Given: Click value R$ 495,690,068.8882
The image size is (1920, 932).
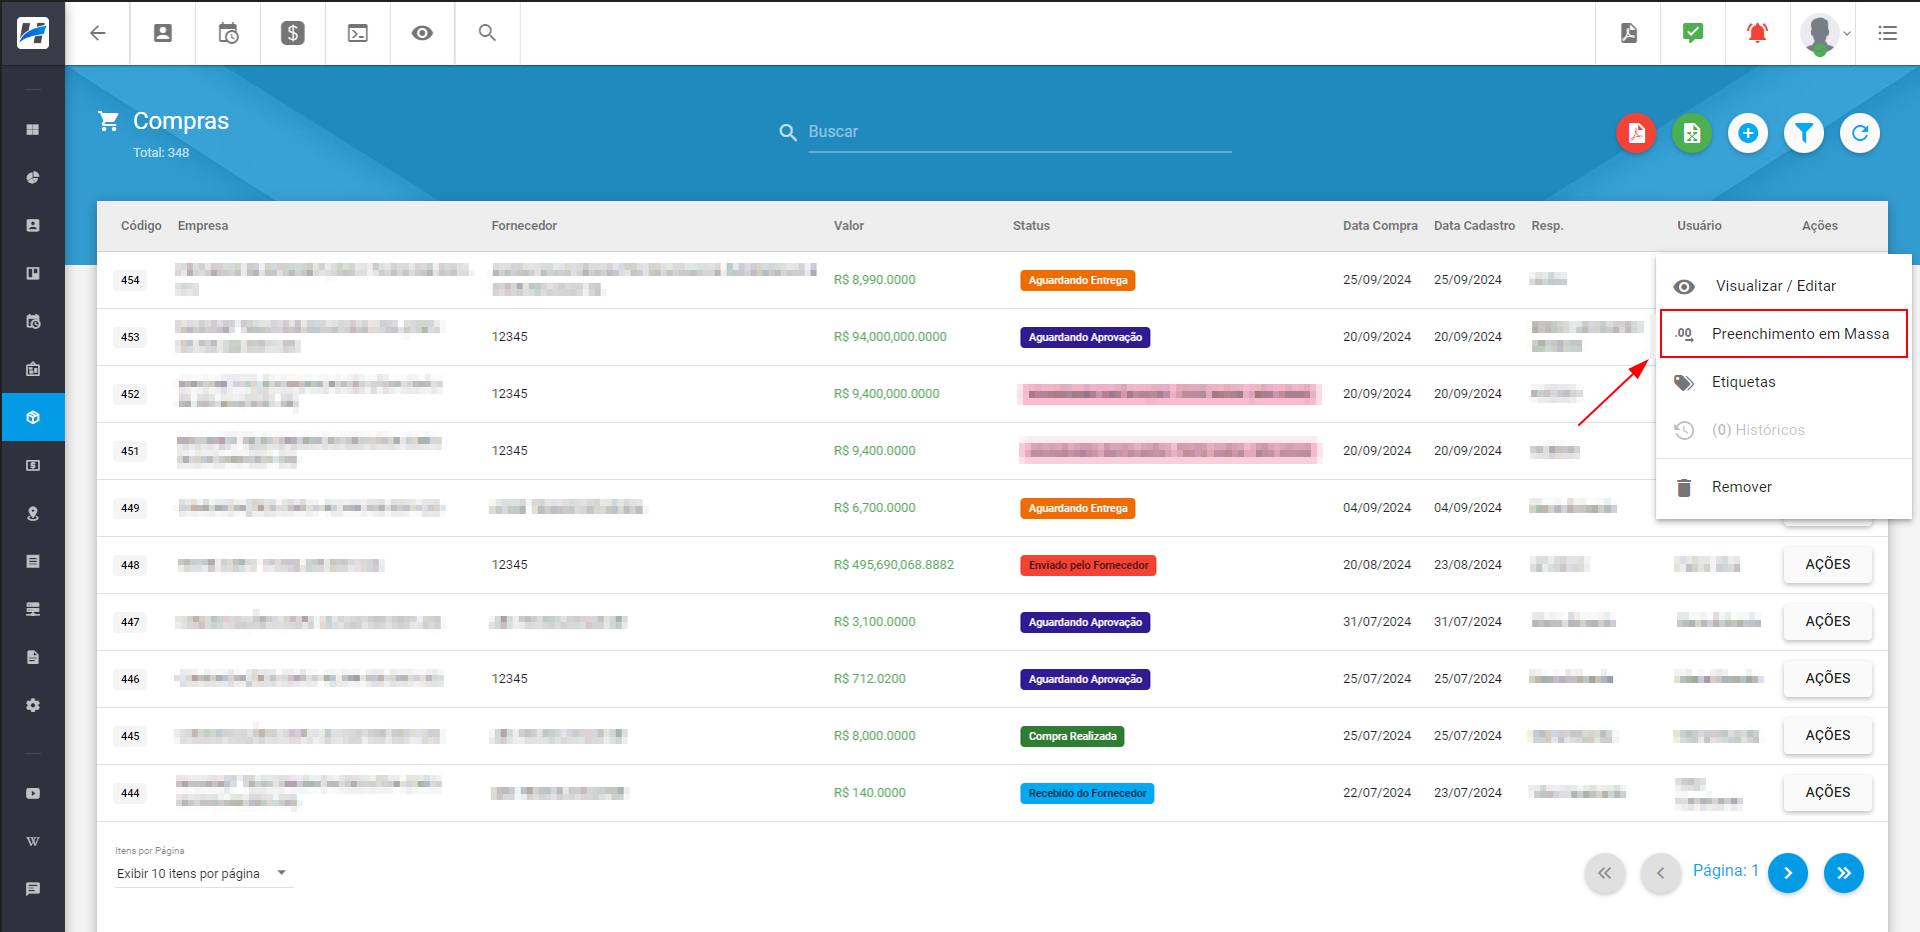Looking at the screenshot, I should 894,565.
